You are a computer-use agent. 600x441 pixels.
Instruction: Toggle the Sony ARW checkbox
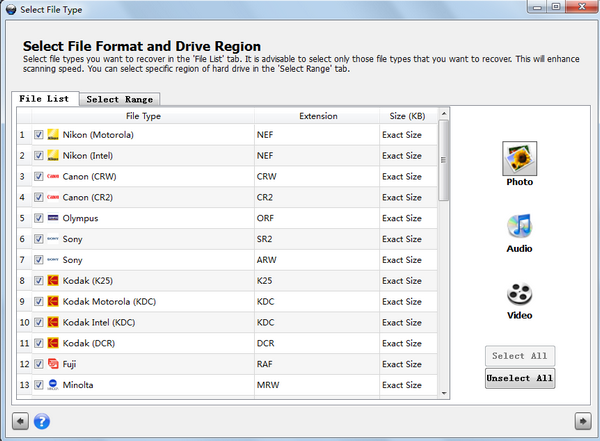click(38, 260)
